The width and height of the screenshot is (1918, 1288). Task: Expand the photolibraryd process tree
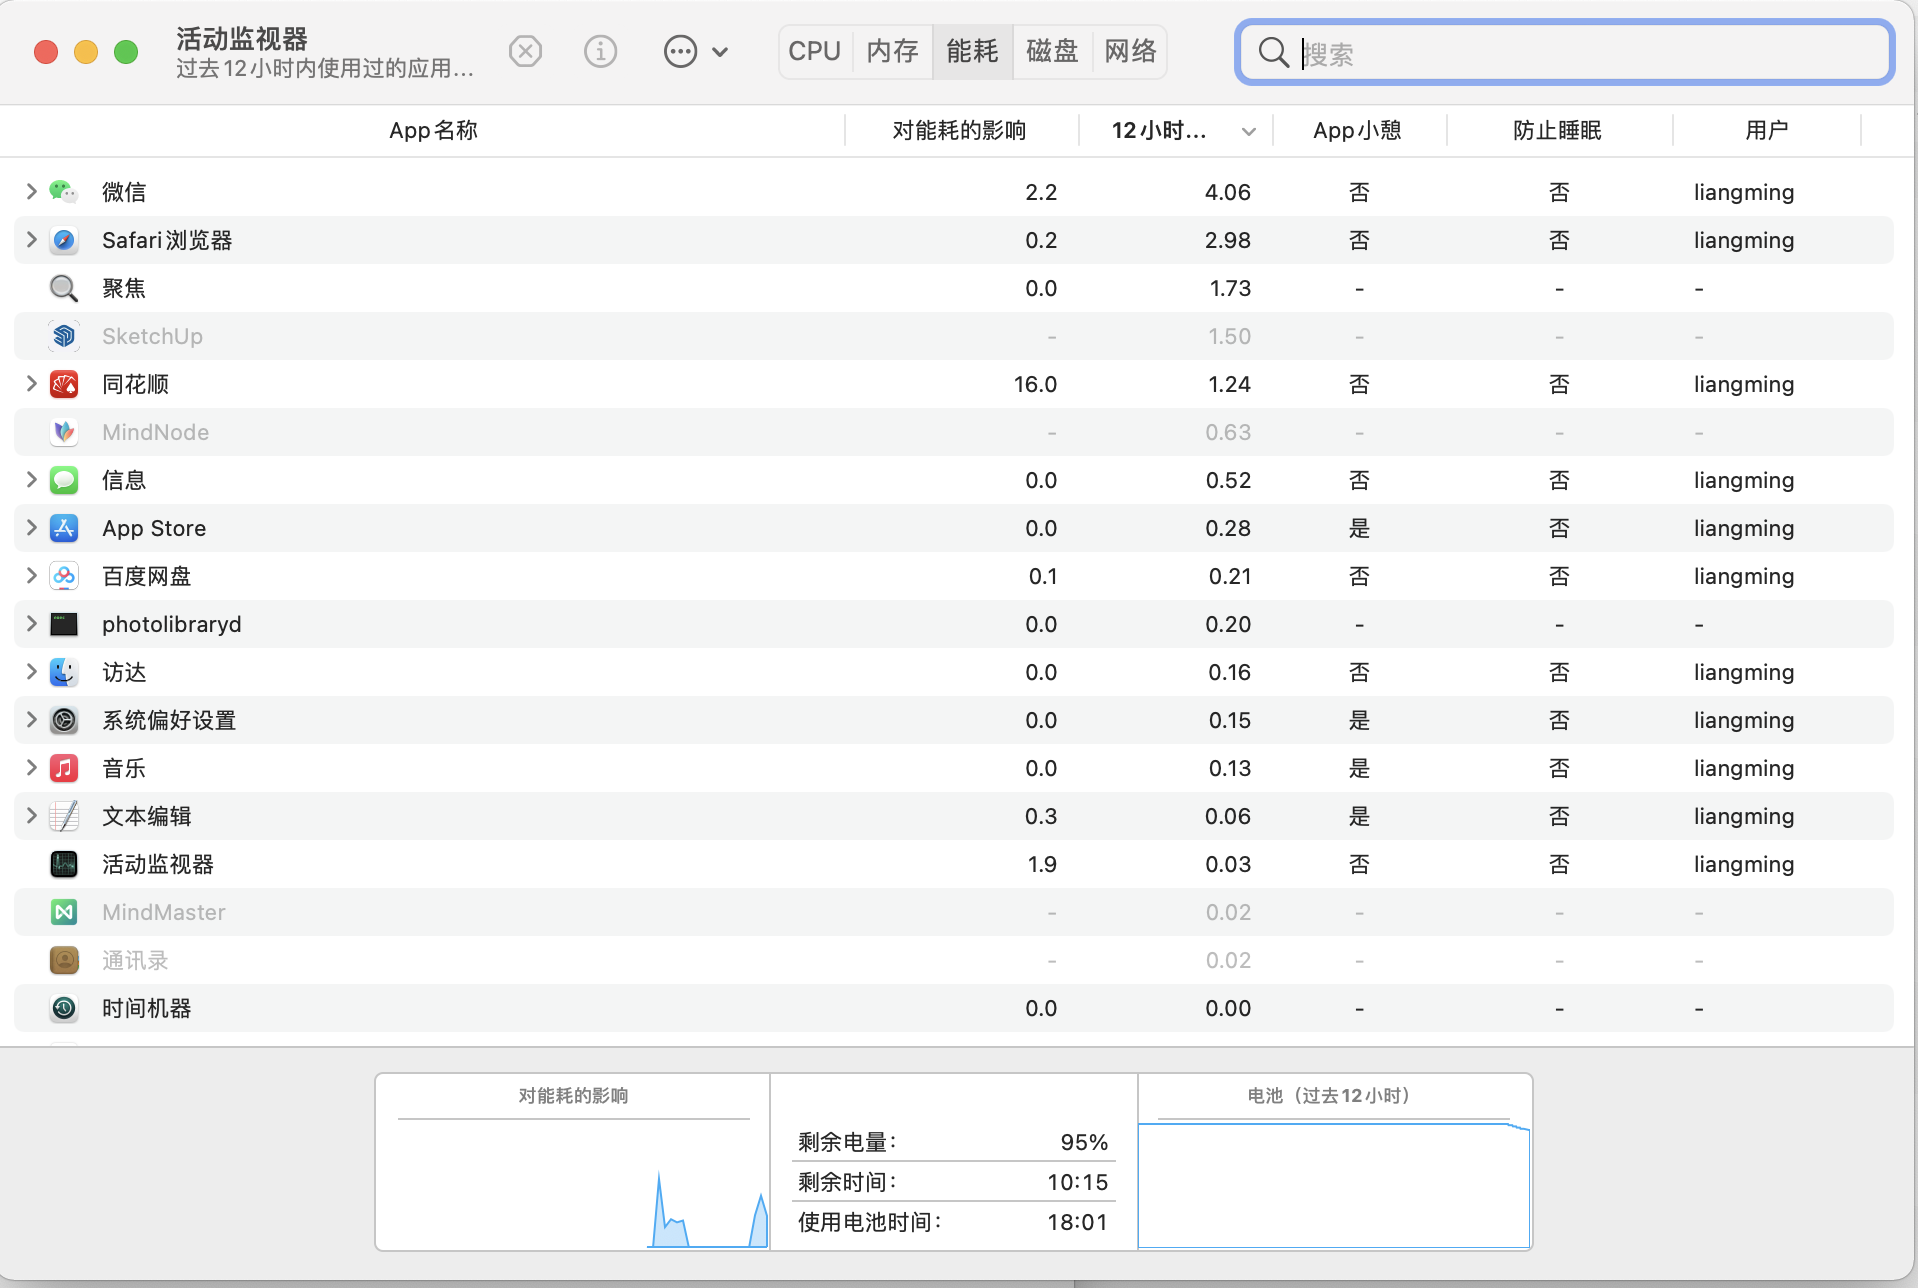tap(31, 624)
